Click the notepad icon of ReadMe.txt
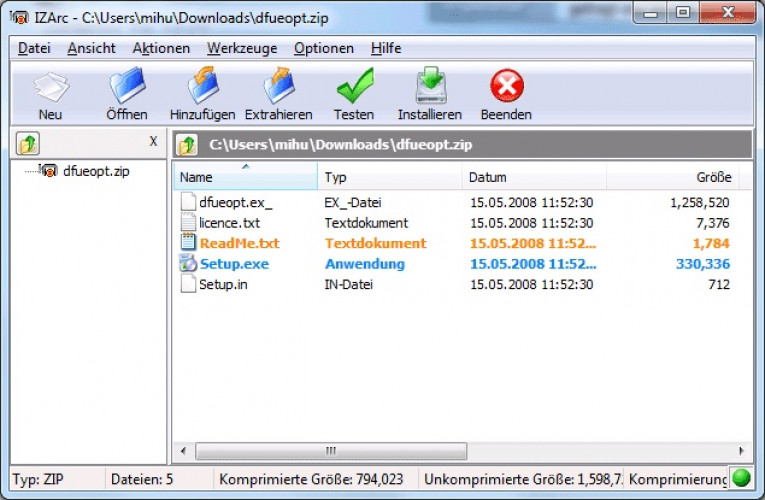The image size is (765, 500). click(x=188, y=243)
